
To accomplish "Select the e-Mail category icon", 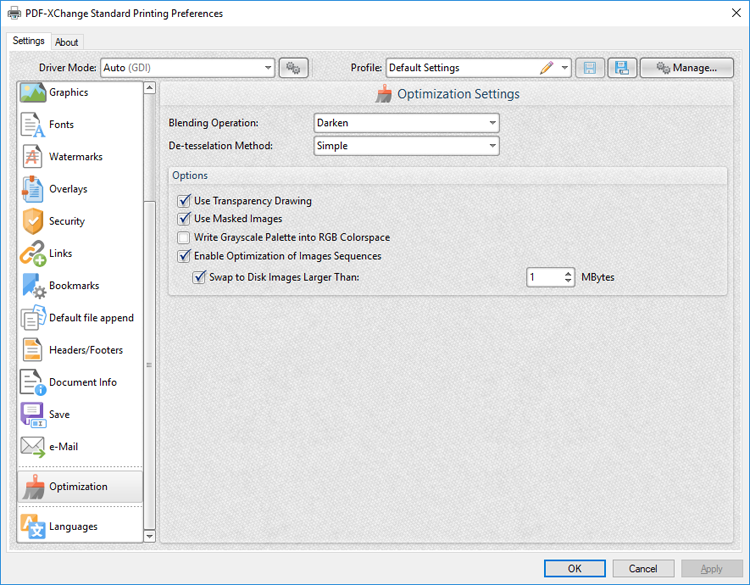I will (x=33, y=447).
